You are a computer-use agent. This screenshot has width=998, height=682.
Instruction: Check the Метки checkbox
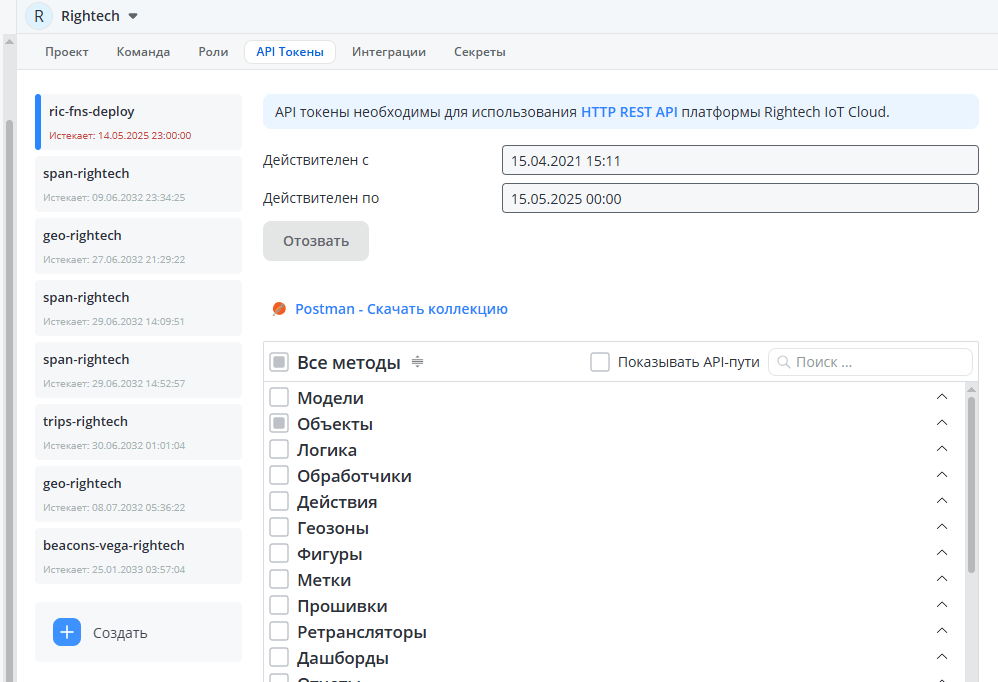tap(279, 580)
